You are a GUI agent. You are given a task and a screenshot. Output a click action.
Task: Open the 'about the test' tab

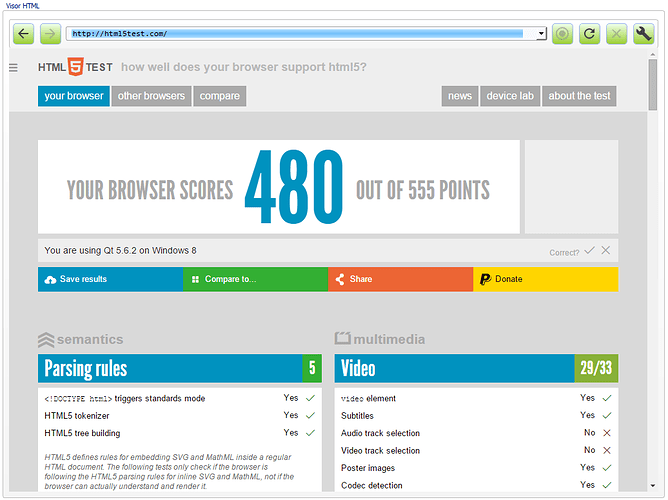(579, 96)
